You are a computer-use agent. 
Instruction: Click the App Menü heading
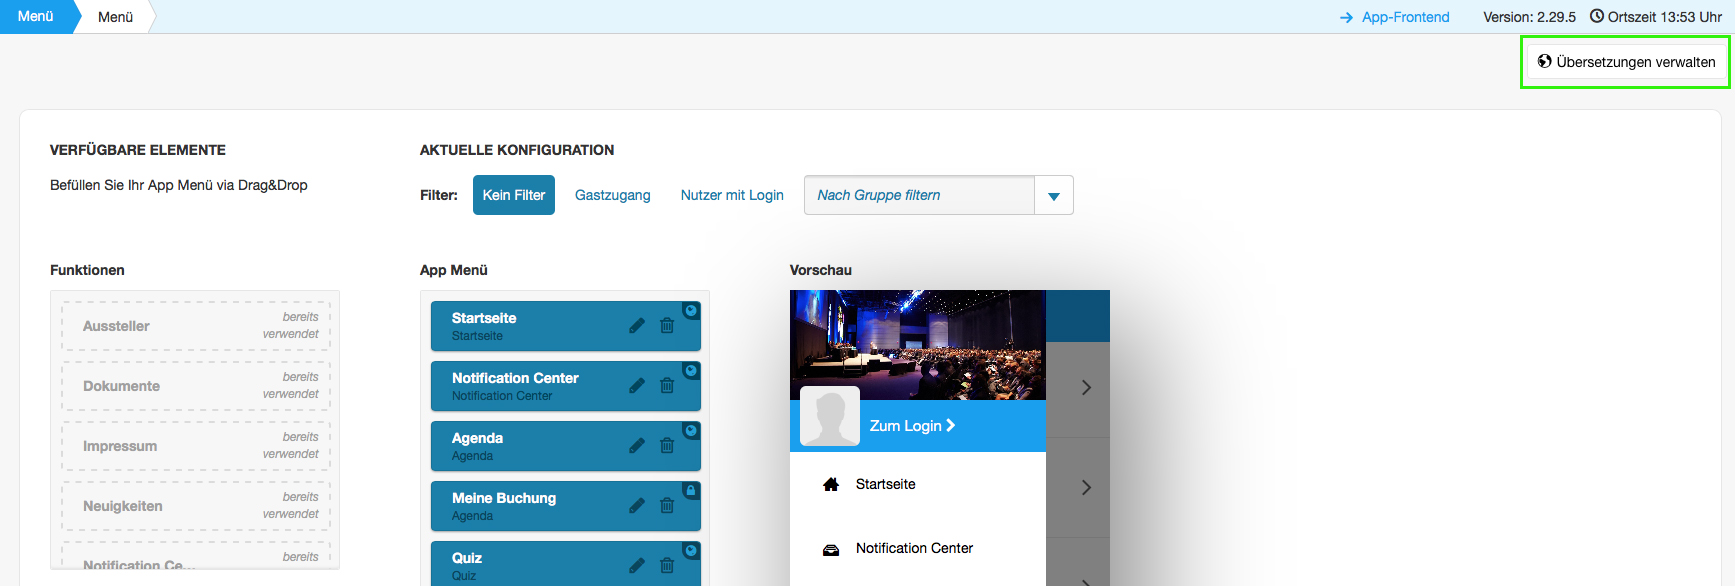tap(454, 270)
